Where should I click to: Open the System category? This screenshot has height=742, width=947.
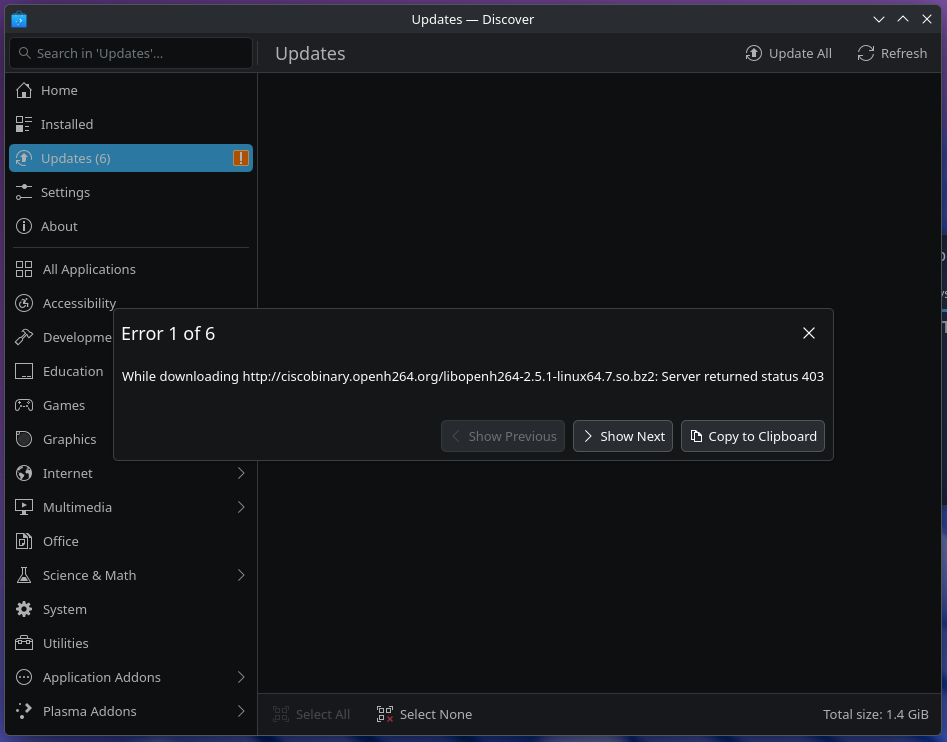pos(64,609)
